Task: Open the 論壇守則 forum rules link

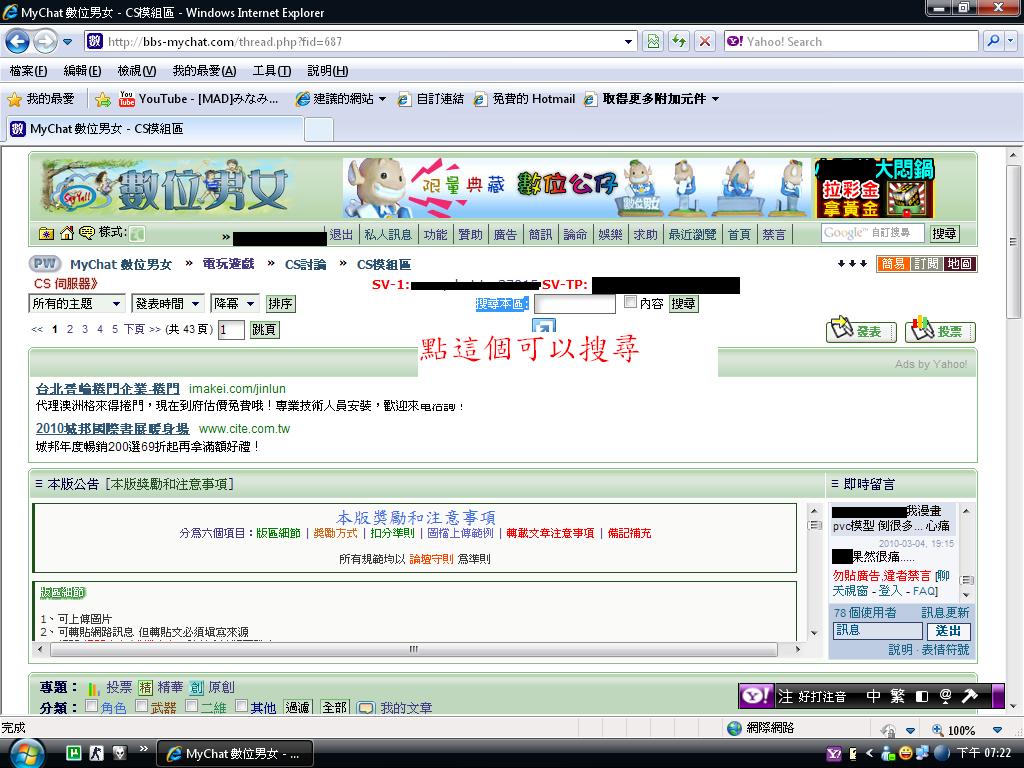Action: pos(431,559)
